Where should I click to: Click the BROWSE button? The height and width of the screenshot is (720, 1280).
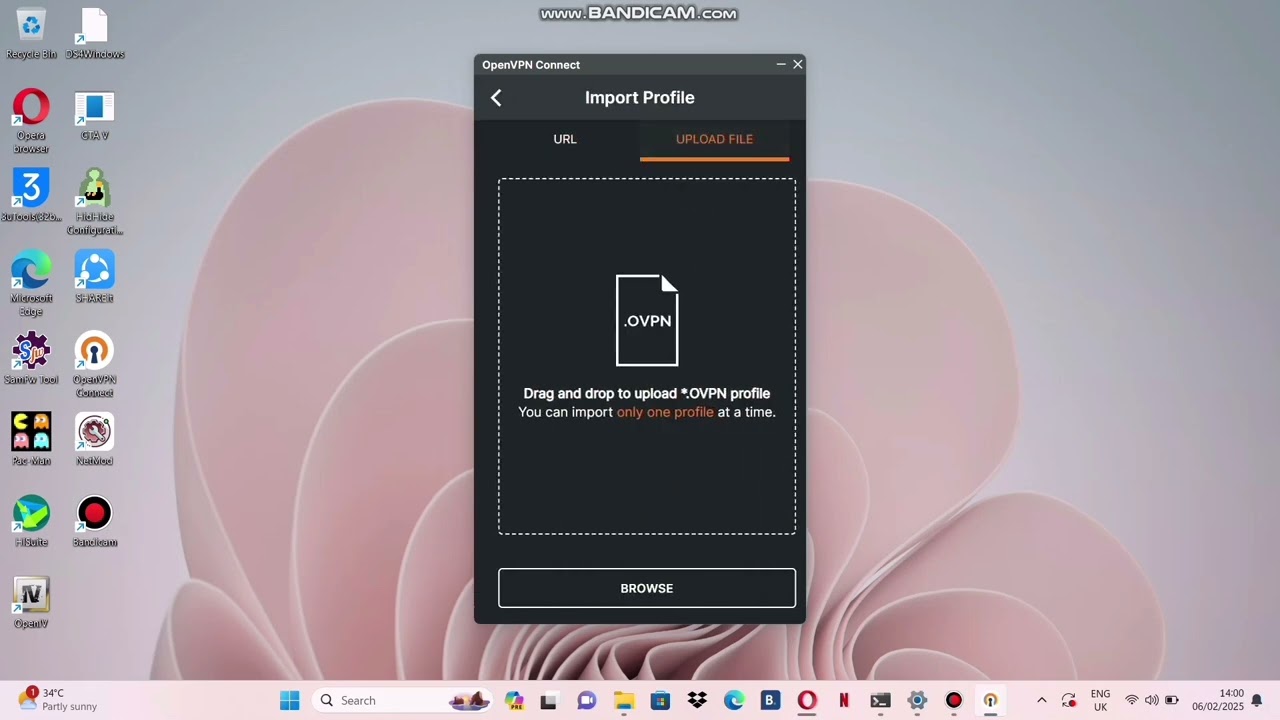click(x=647, y=588)
